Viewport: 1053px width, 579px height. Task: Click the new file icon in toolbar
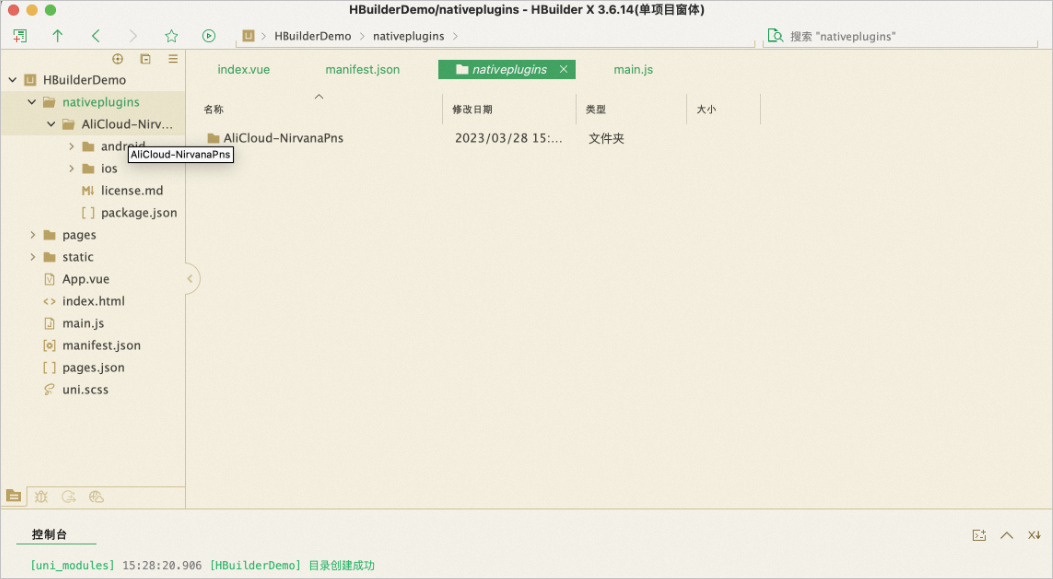(x=20, y=36)
